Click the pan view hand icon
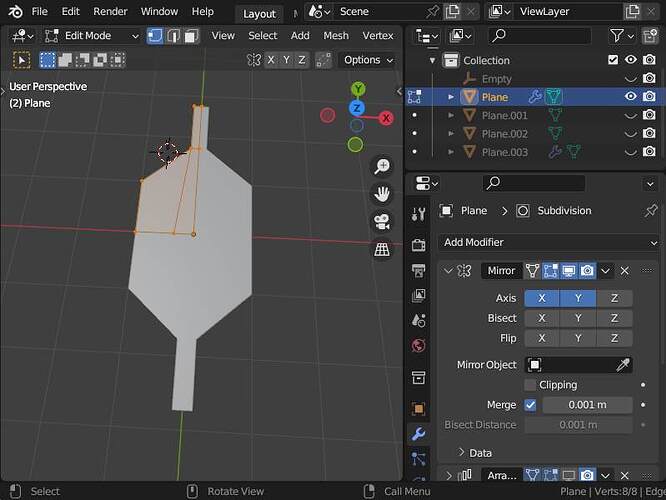Image resolution: width=666 pixels, height=500 pixels. click(x=382, y=194)
